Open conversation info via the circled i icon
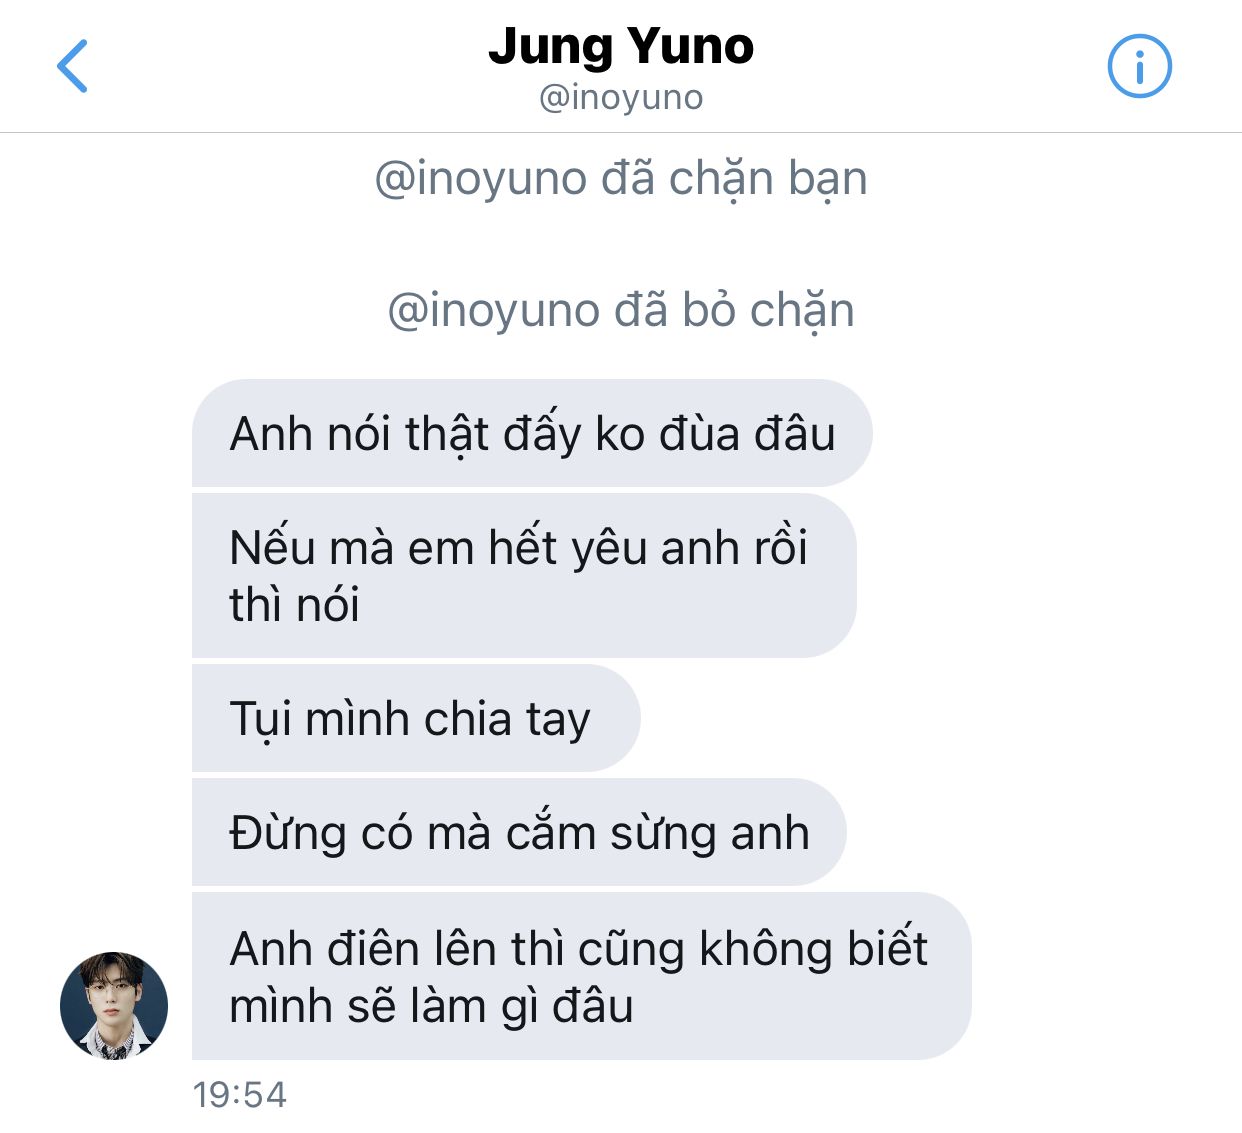 (x=1139, y=66)
